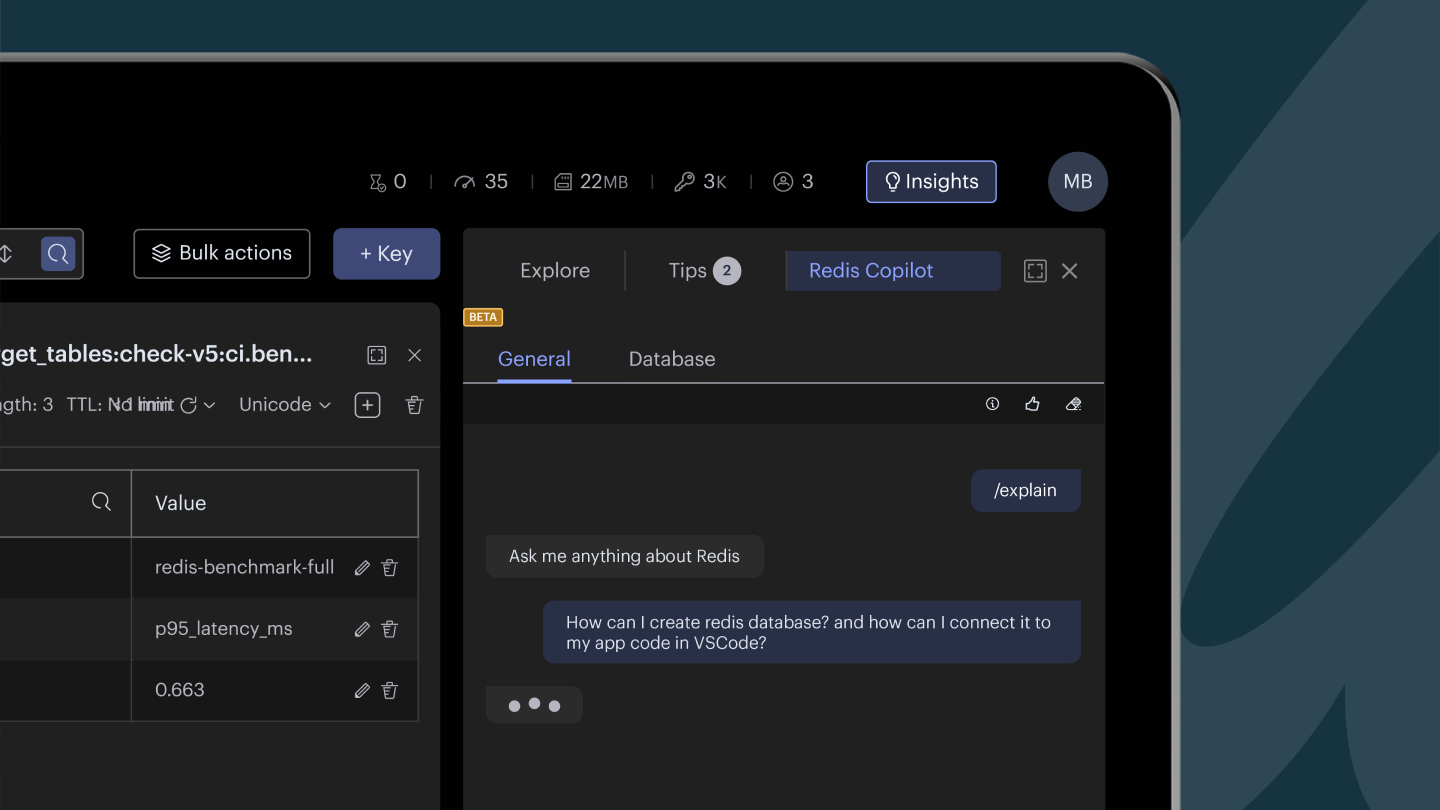This screenshot has width=1440, height=810.
Task: Delete the key with trash icon
Action: coord(414,405)
